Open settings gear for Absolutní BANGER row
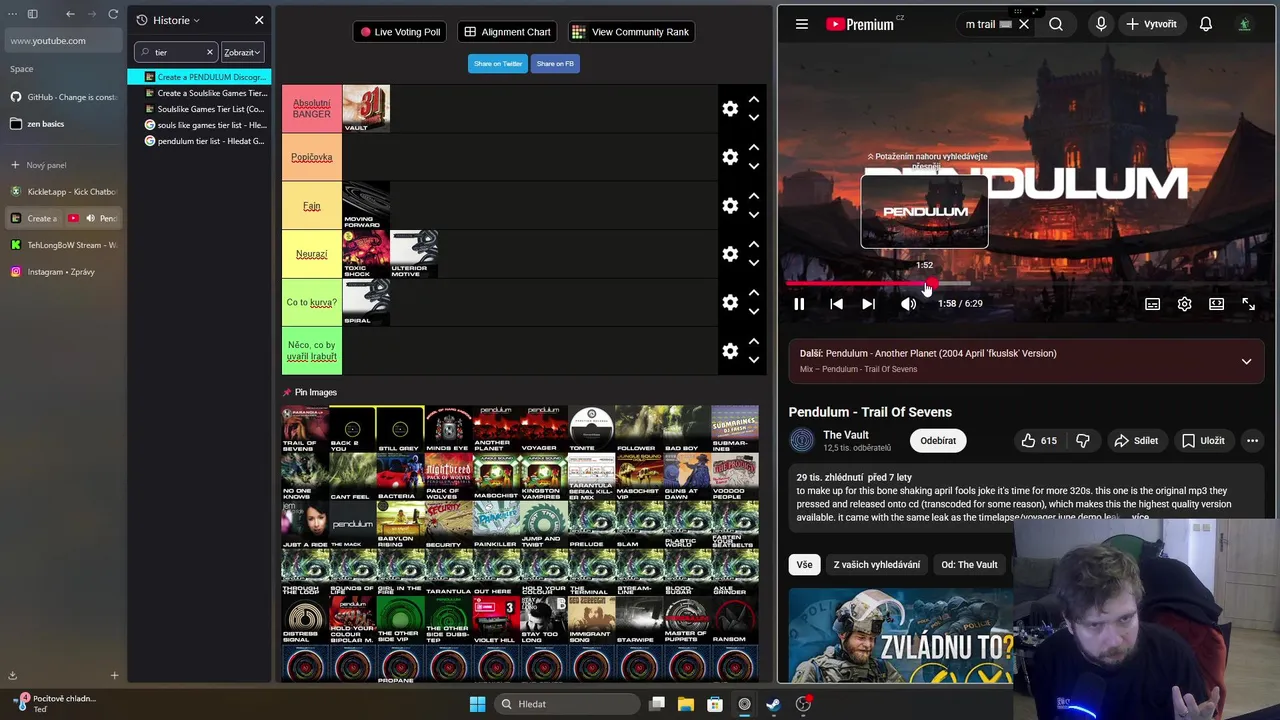The width and height of the screenshot is (1280, 720). pos(730,109)
